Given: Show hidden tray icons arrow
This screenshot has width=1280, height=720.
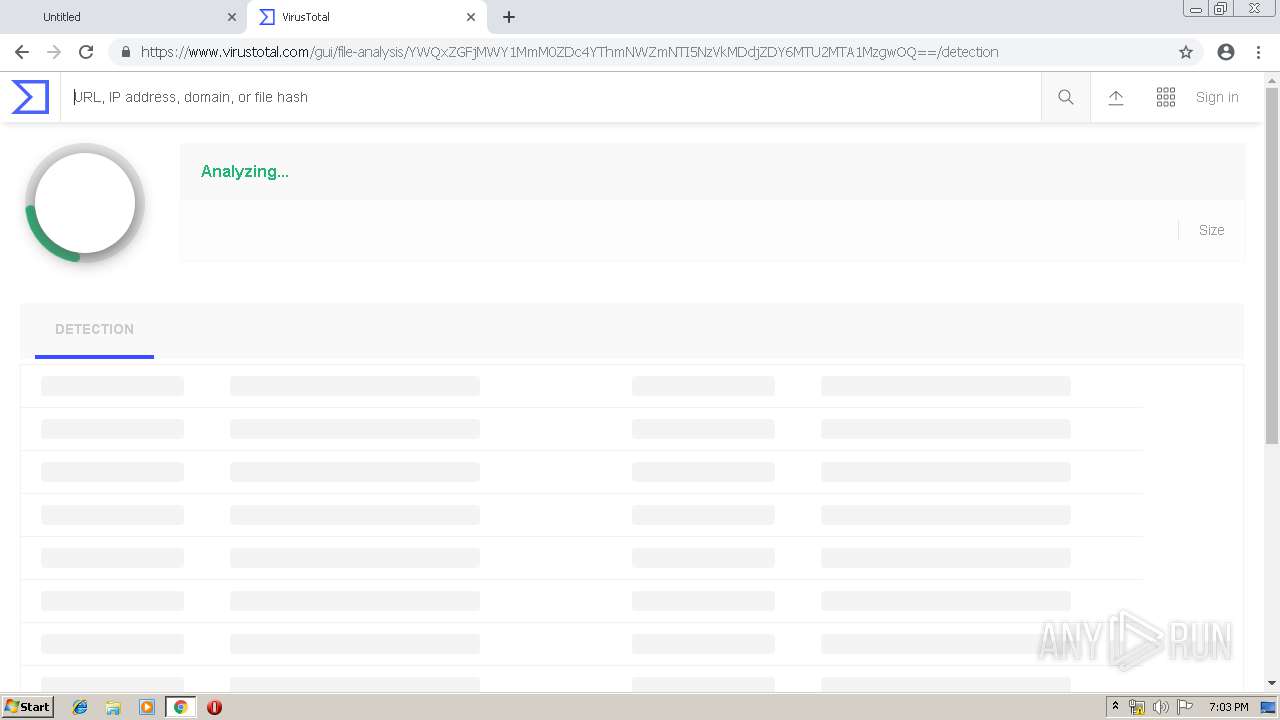Looking at the screenshot, I should pos(1115,707).
